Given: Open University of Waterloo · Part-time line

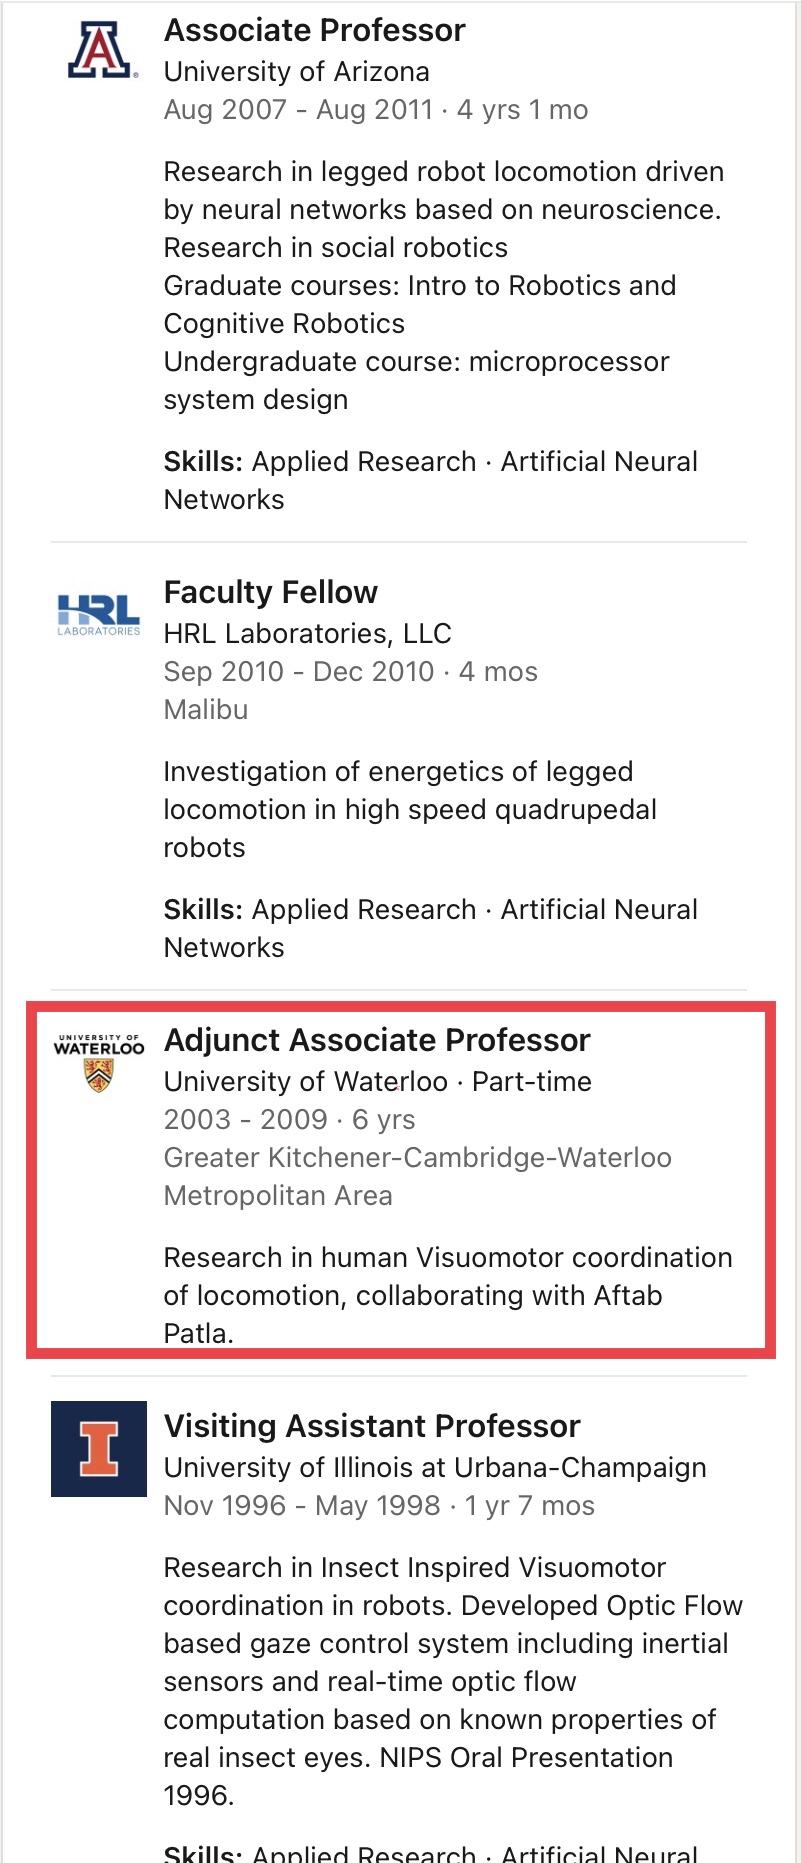Looking at the screenshot, I should (377, 1082).
